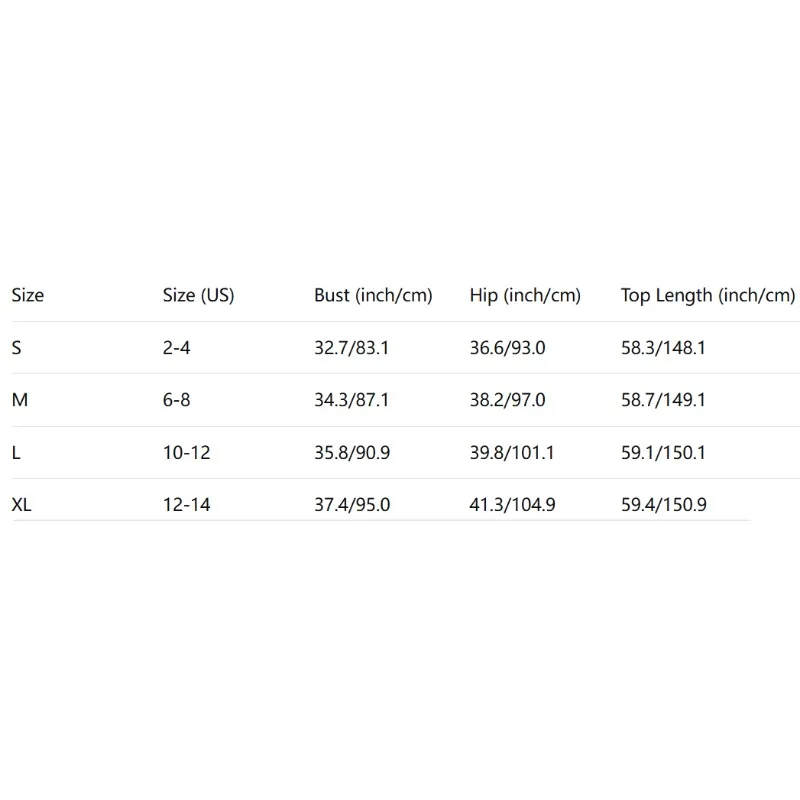Click bust measurement 34.3/87.1
The width and height of the screenshot is (800, 800).
click(x=351, y=400)
